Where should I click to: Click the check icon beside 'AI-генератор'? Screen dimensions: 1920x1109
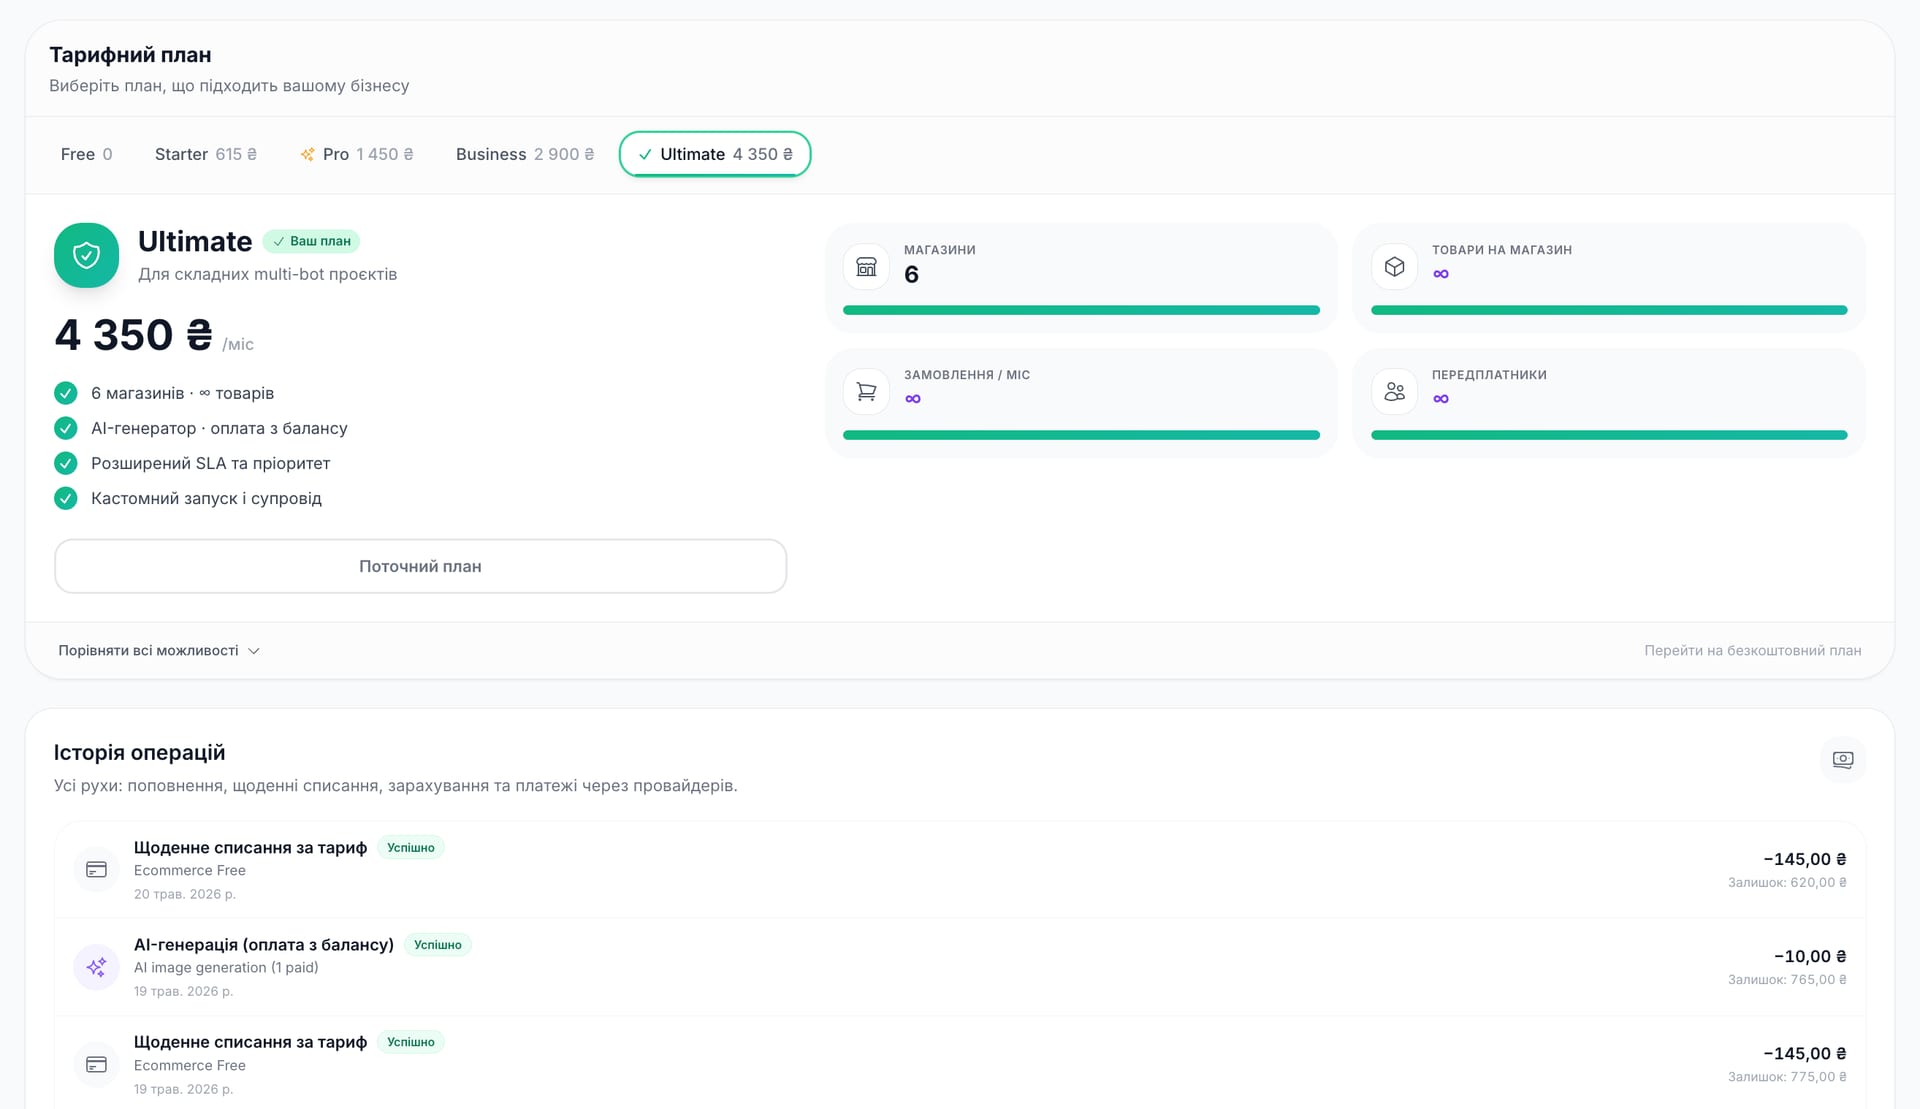coord(66,428)
